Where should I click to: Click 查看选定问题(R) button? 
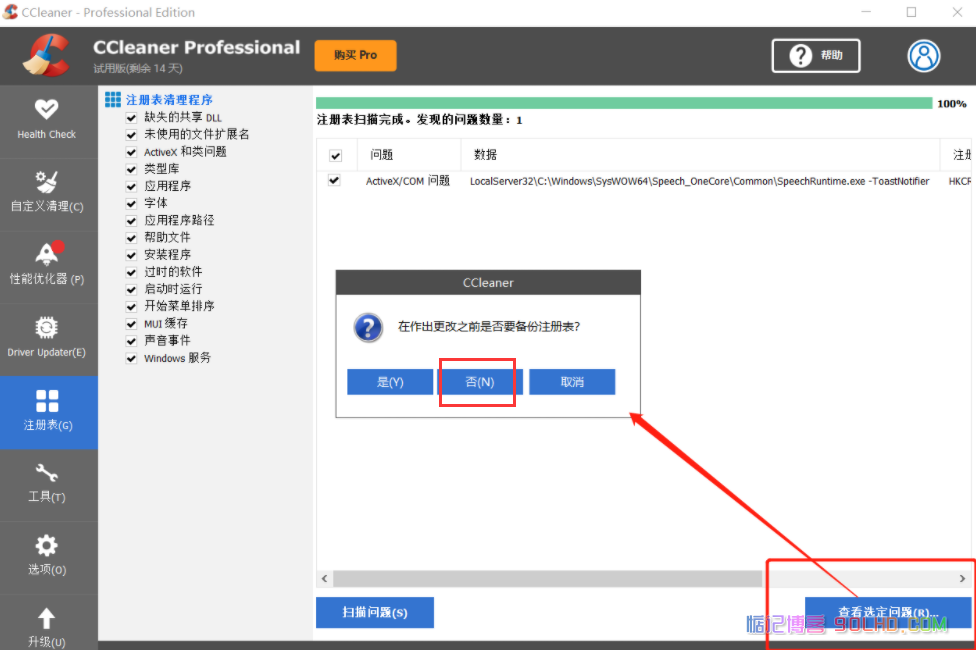[x=888, y=613]
